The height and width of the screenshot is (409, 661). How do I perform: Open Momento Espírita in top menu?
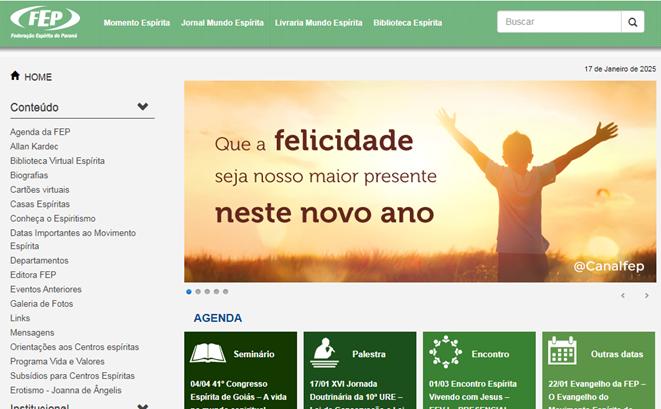pos(137,23)
